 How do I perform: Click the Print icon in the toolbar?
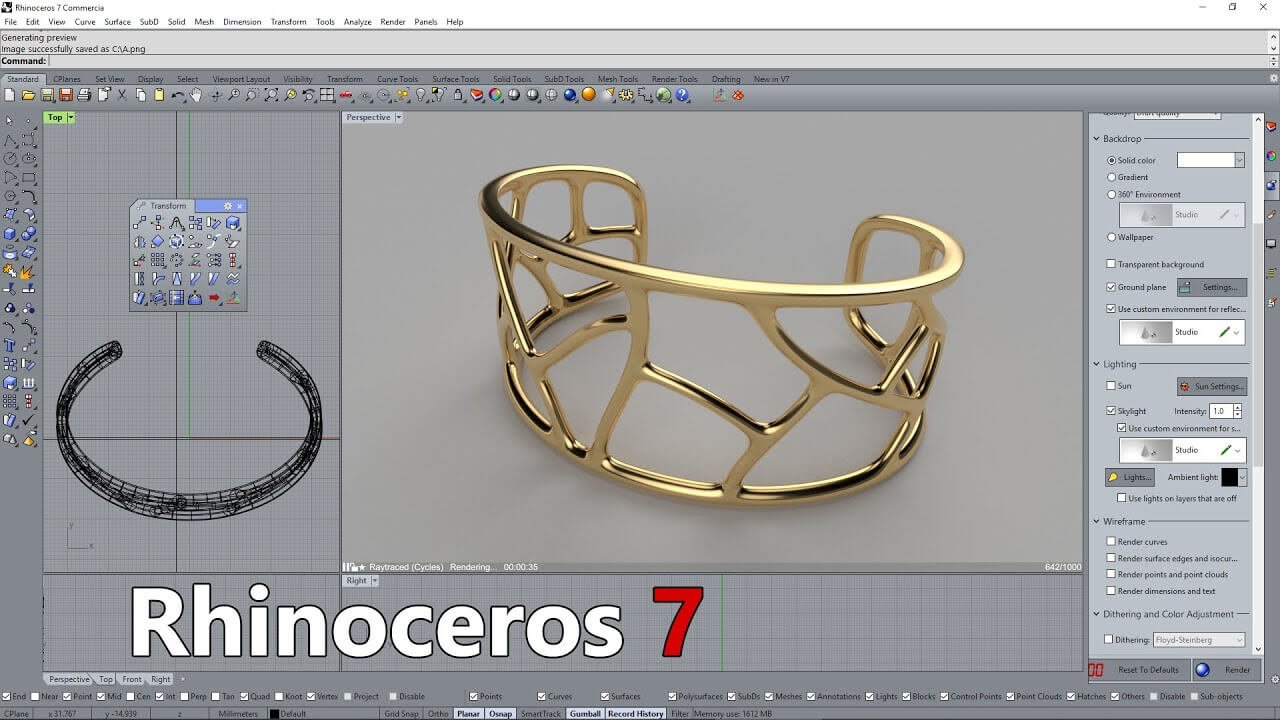[x=84, y=95]
